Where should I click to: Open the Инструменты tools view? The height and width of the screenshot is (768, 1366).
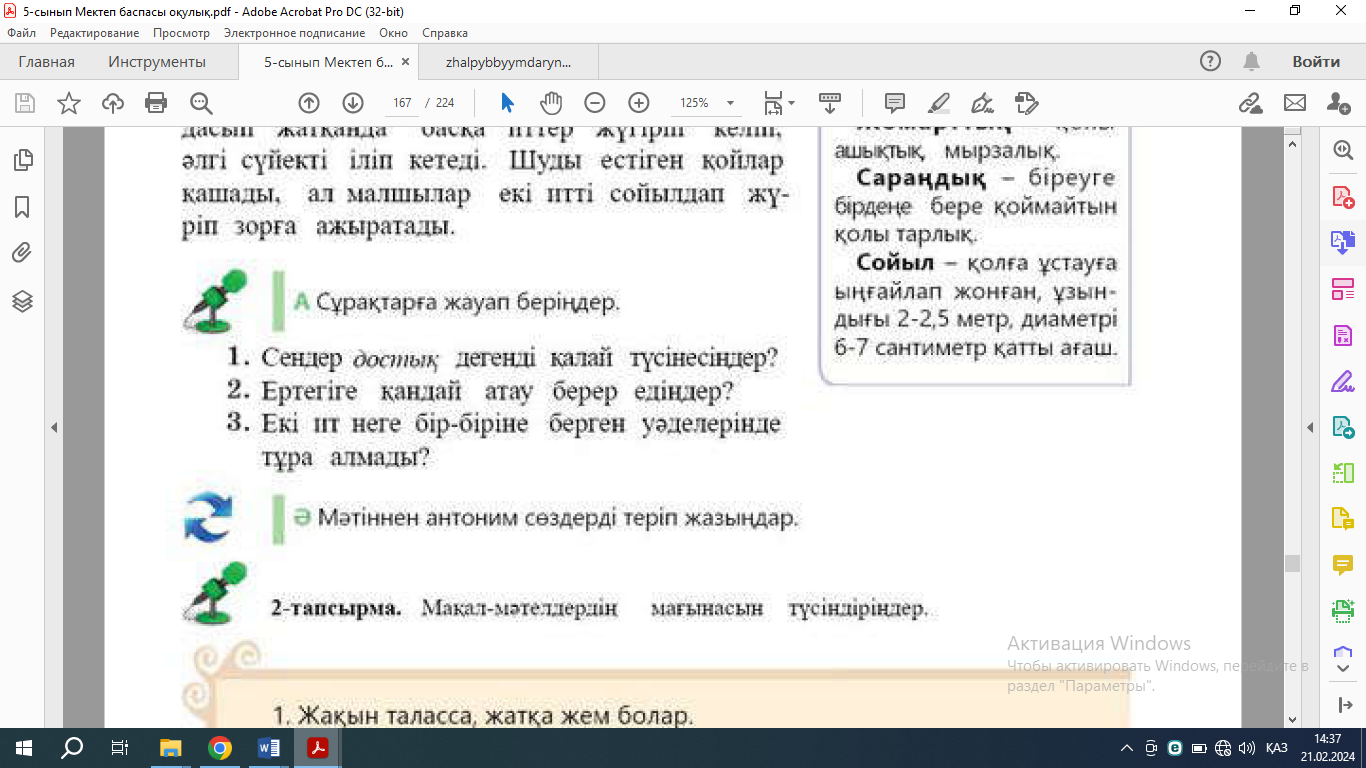tap(157, 62)
